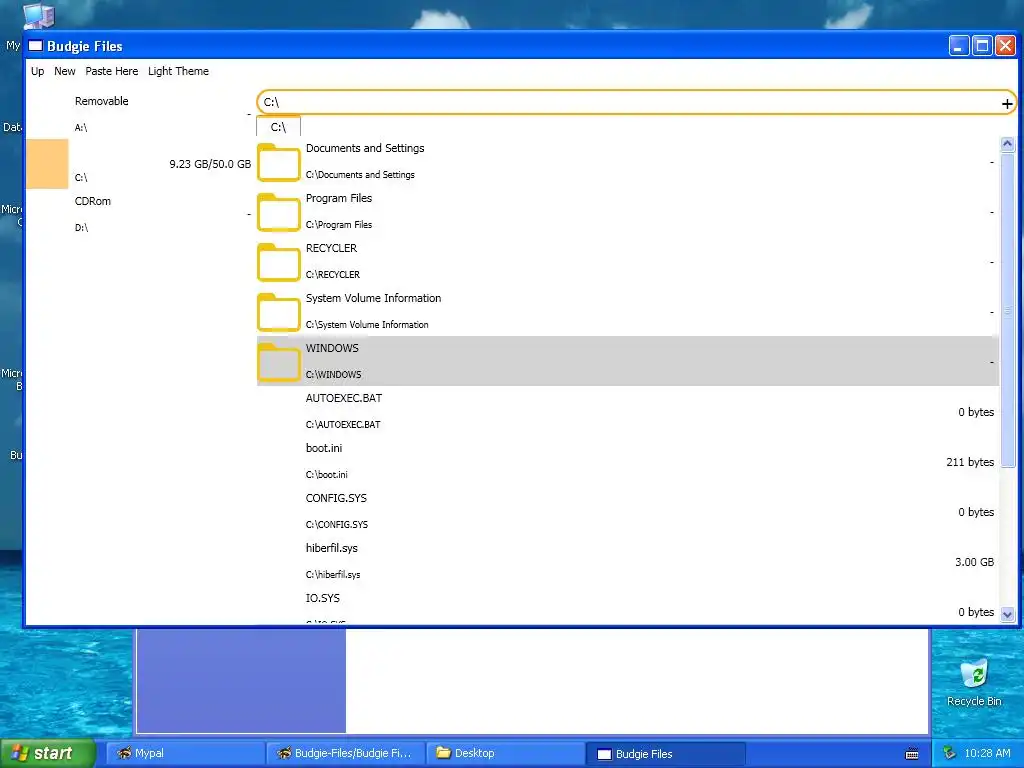
Task: Click Budgie Files taskbar button
Action: 666,754
